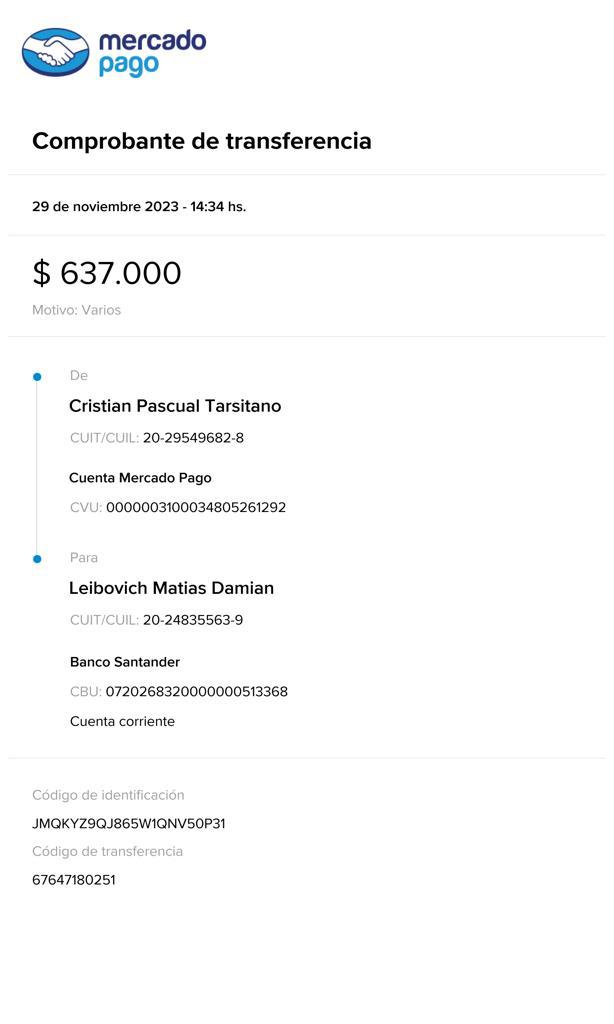Click the CVU number 0000003100034805261292
Screen dimensions: 614x1024
tap(196, 507)
